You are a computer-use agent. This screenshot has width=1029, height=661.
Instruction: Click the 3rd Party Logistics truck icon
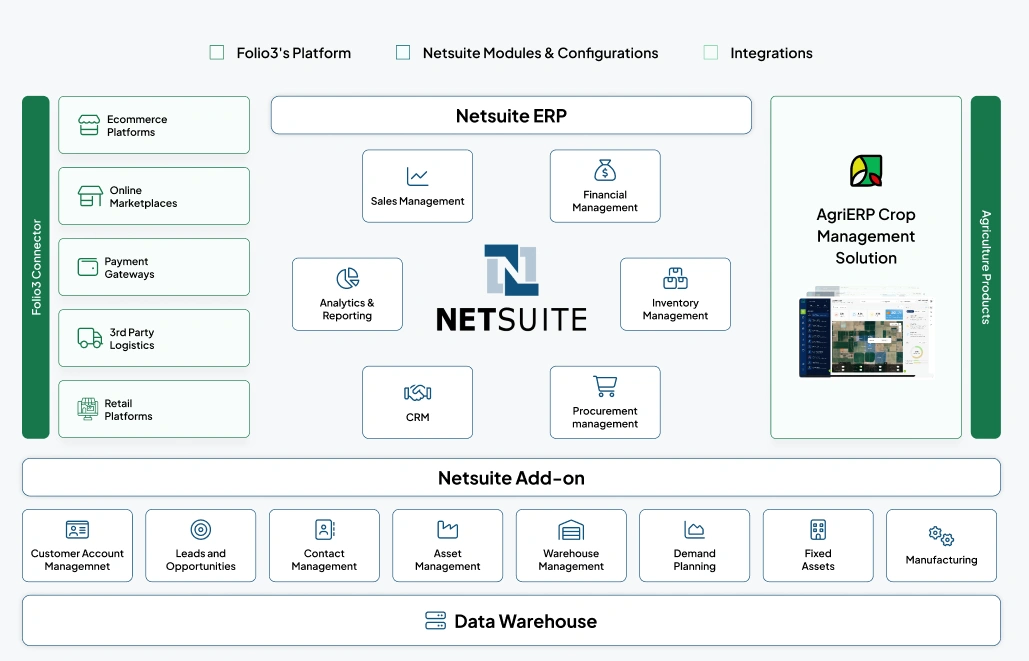(90, 339)
